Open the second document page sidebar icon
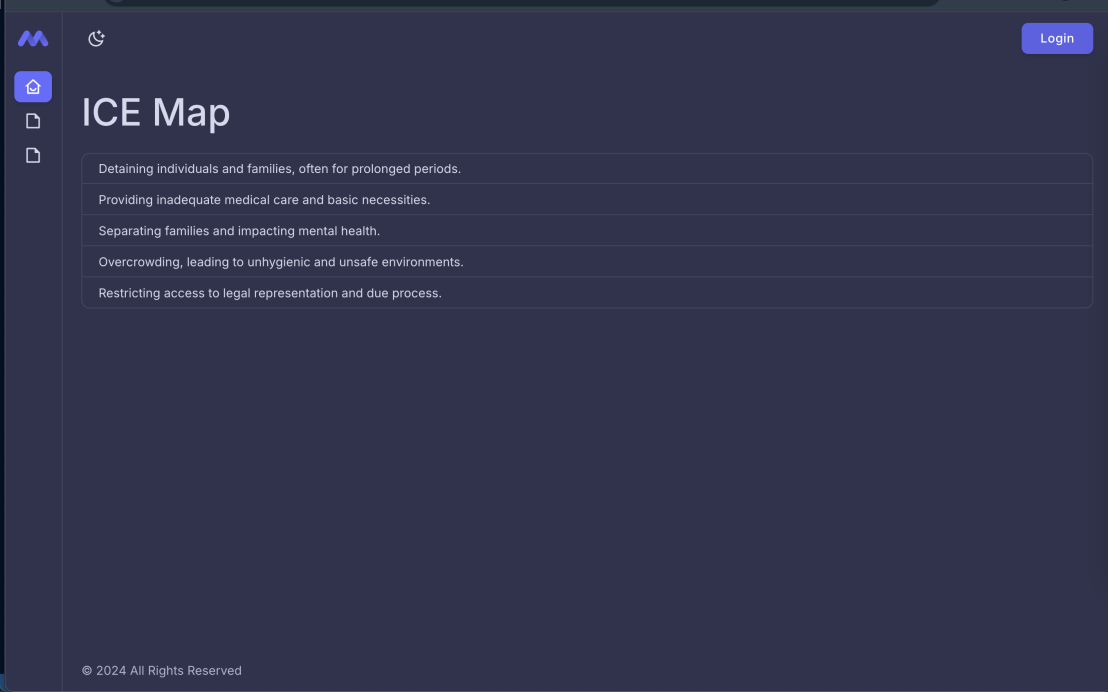The width and height of the screenshot is (1108, 692). tap(33, 156)
